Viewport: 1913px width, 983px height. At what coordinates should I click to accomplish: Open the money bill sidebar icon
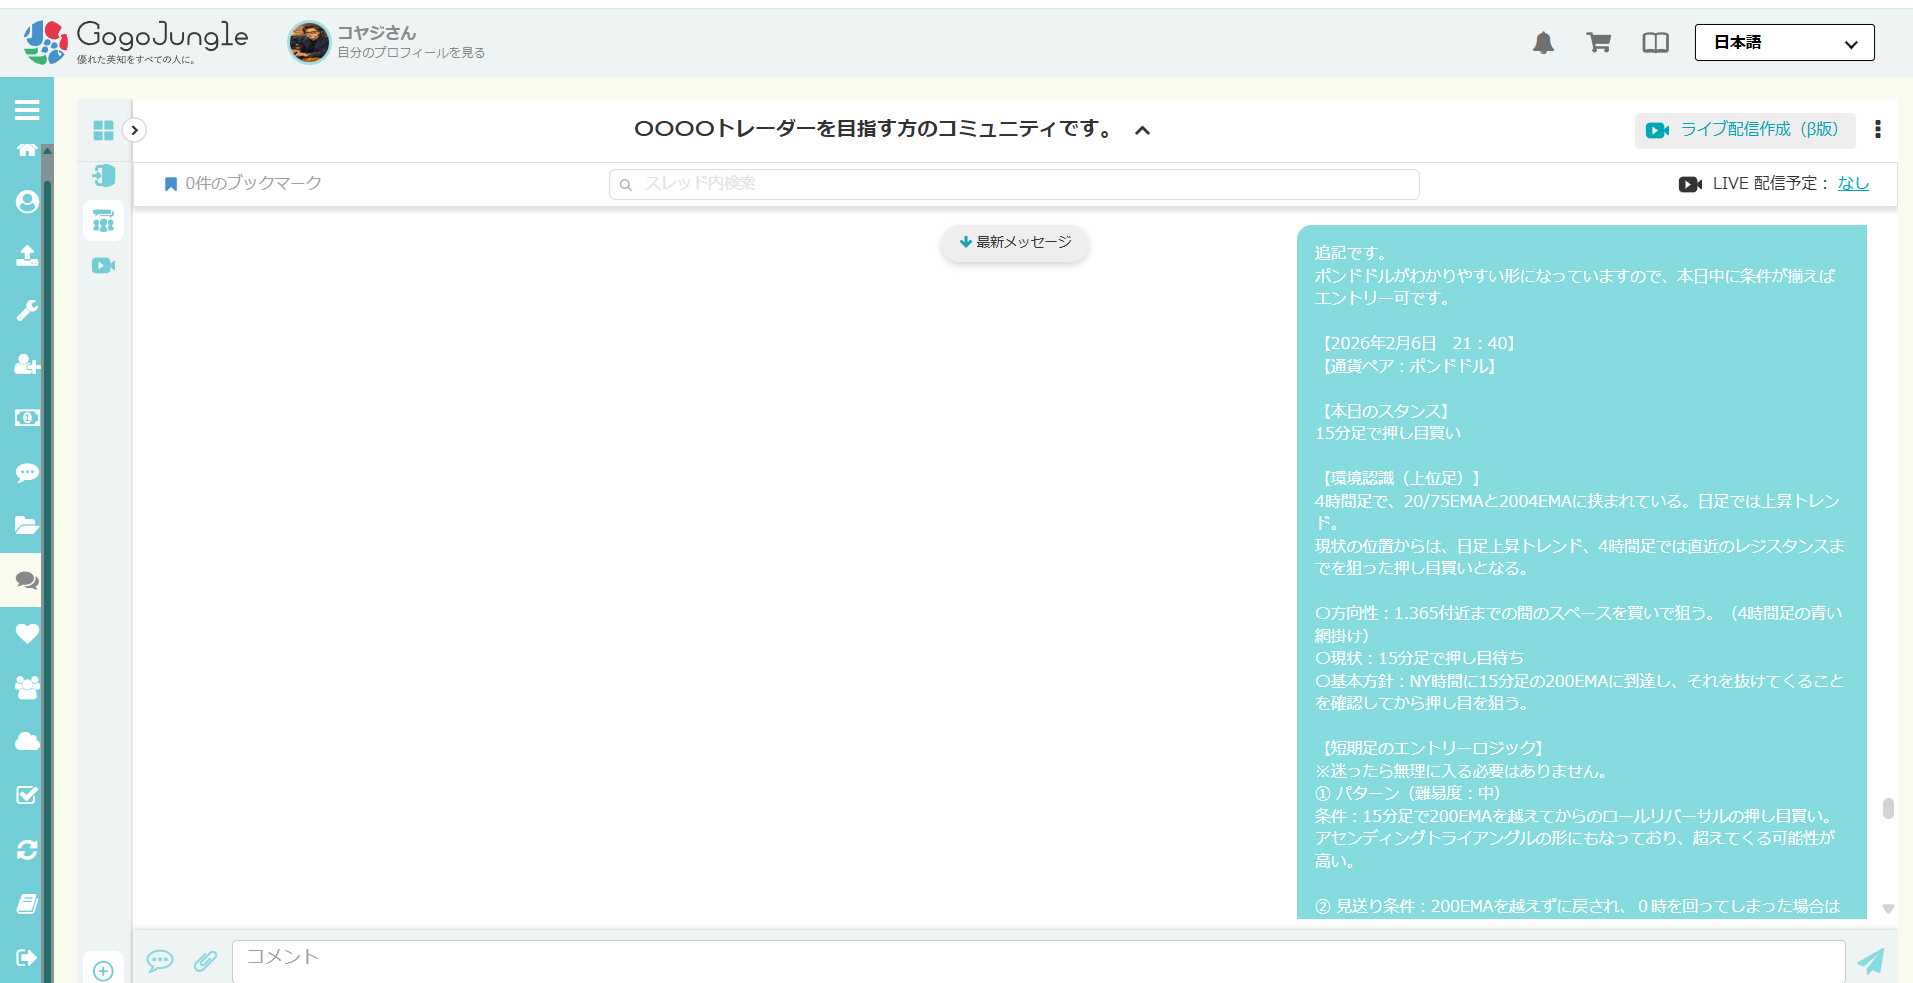click(x=27, y=417)
